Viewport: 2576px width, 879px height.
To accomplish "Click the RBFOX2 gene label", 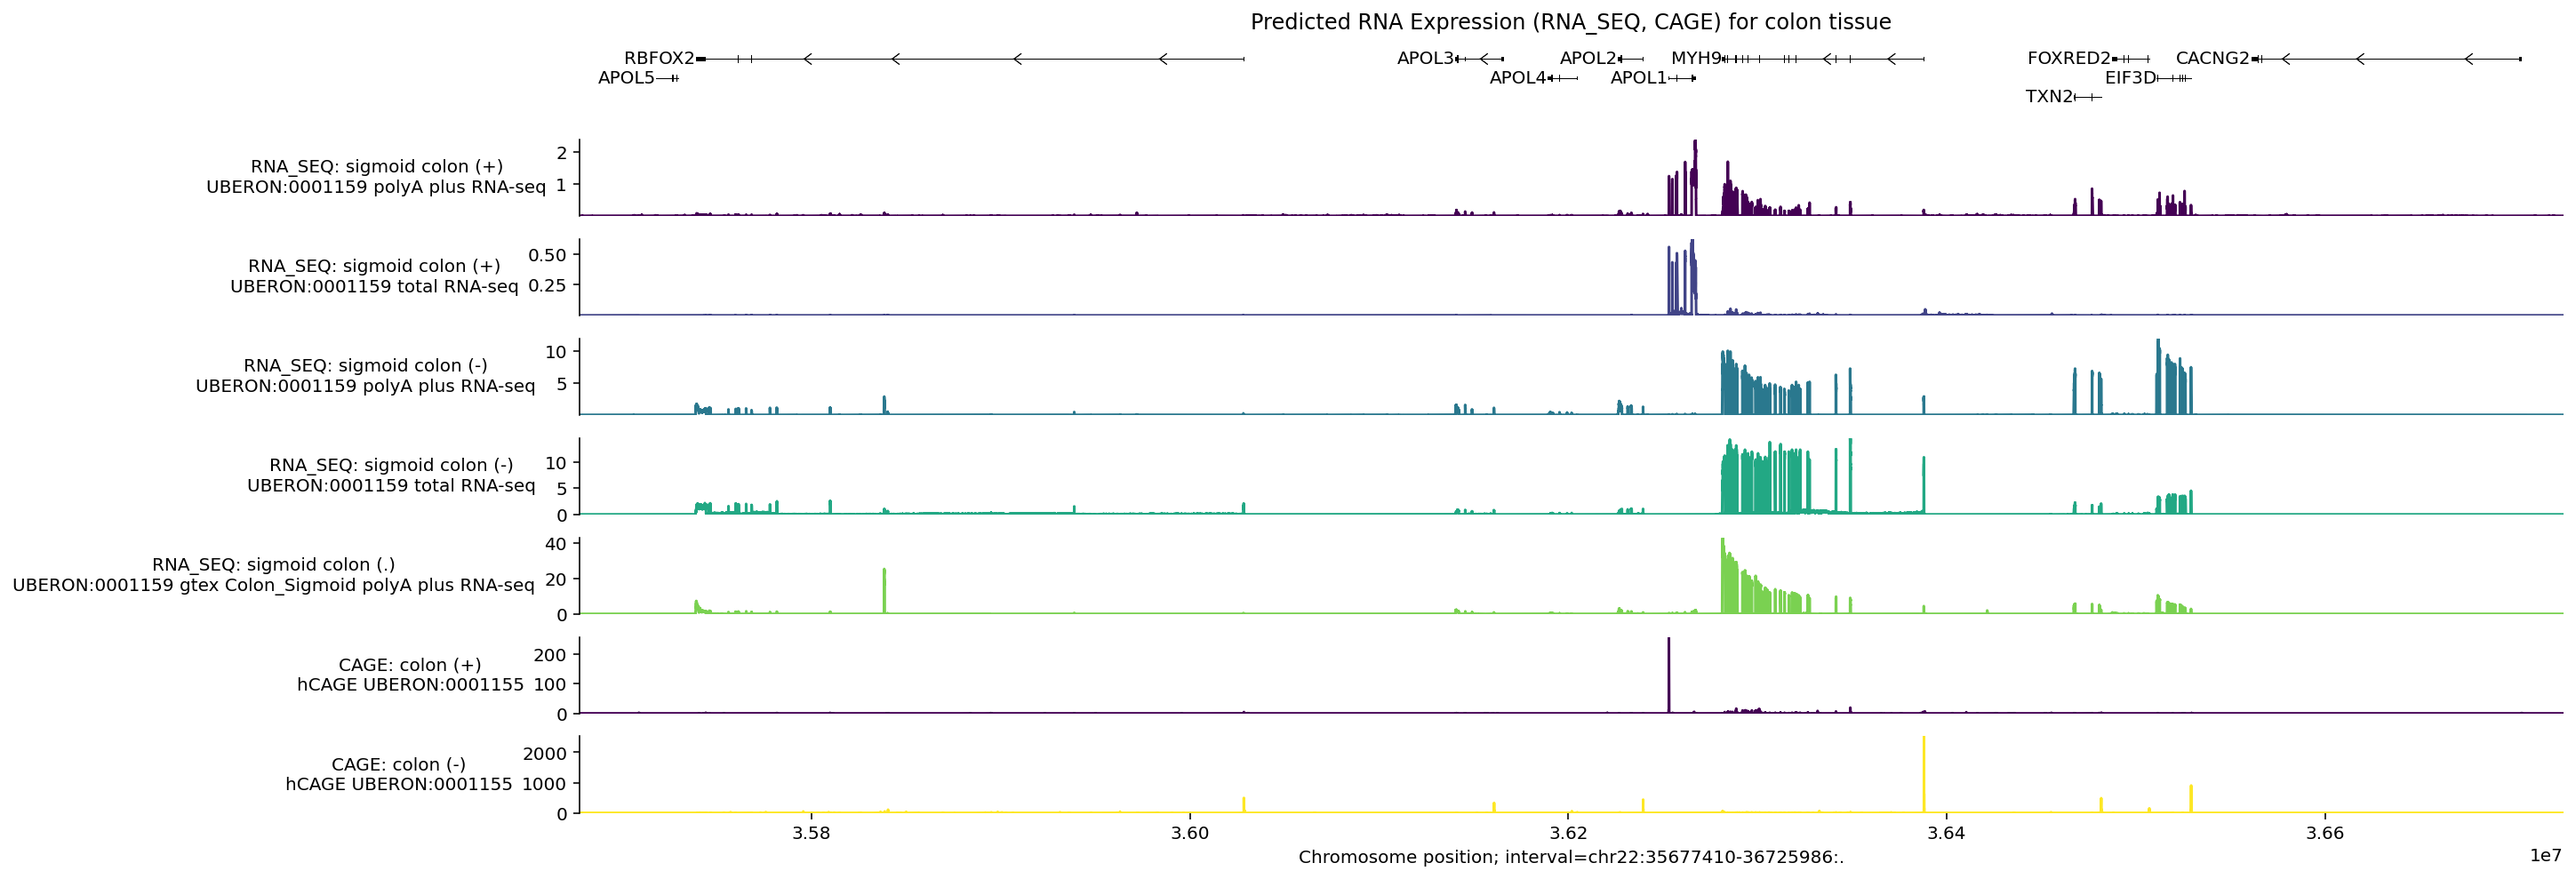I will pos(658,59).
